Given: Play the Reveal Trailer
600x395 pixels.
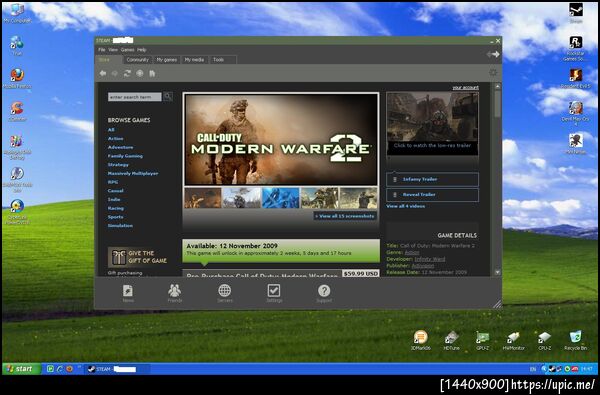Looking at the screenshot, I should [x=432, y=194].
